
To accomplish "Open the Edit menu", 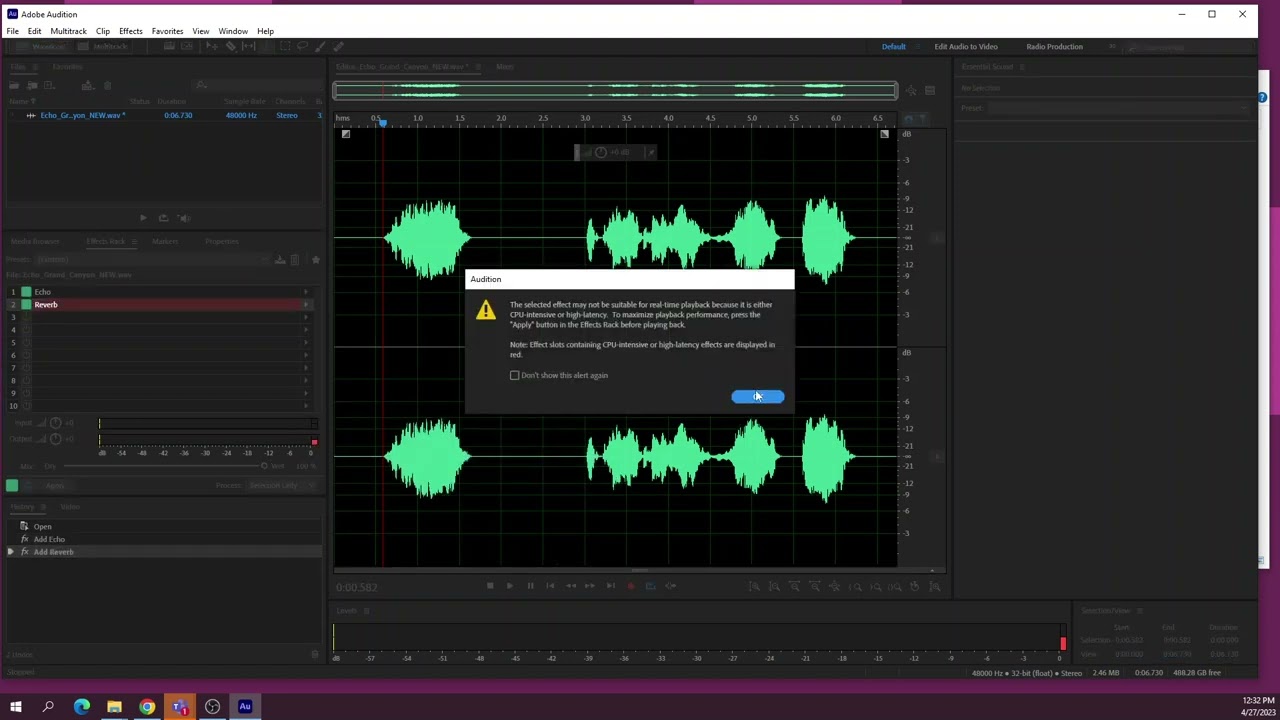I will (34, 31).
